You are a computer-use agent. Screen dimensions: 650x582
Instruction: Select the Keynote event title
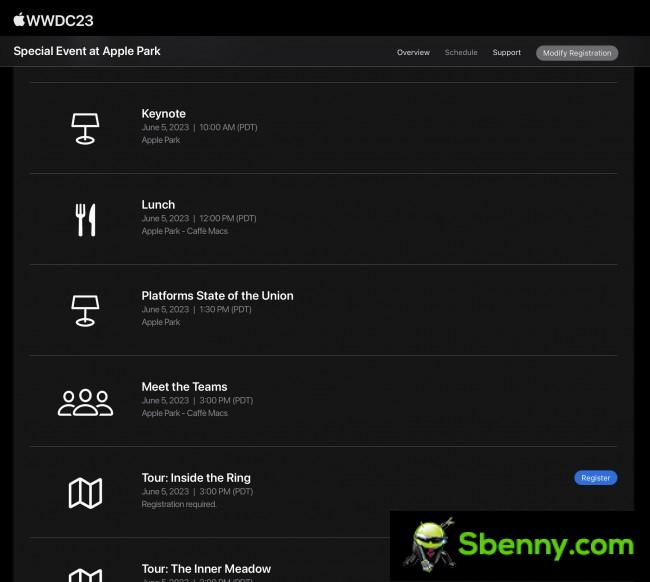pyautogui.click(x=163, y=114)
